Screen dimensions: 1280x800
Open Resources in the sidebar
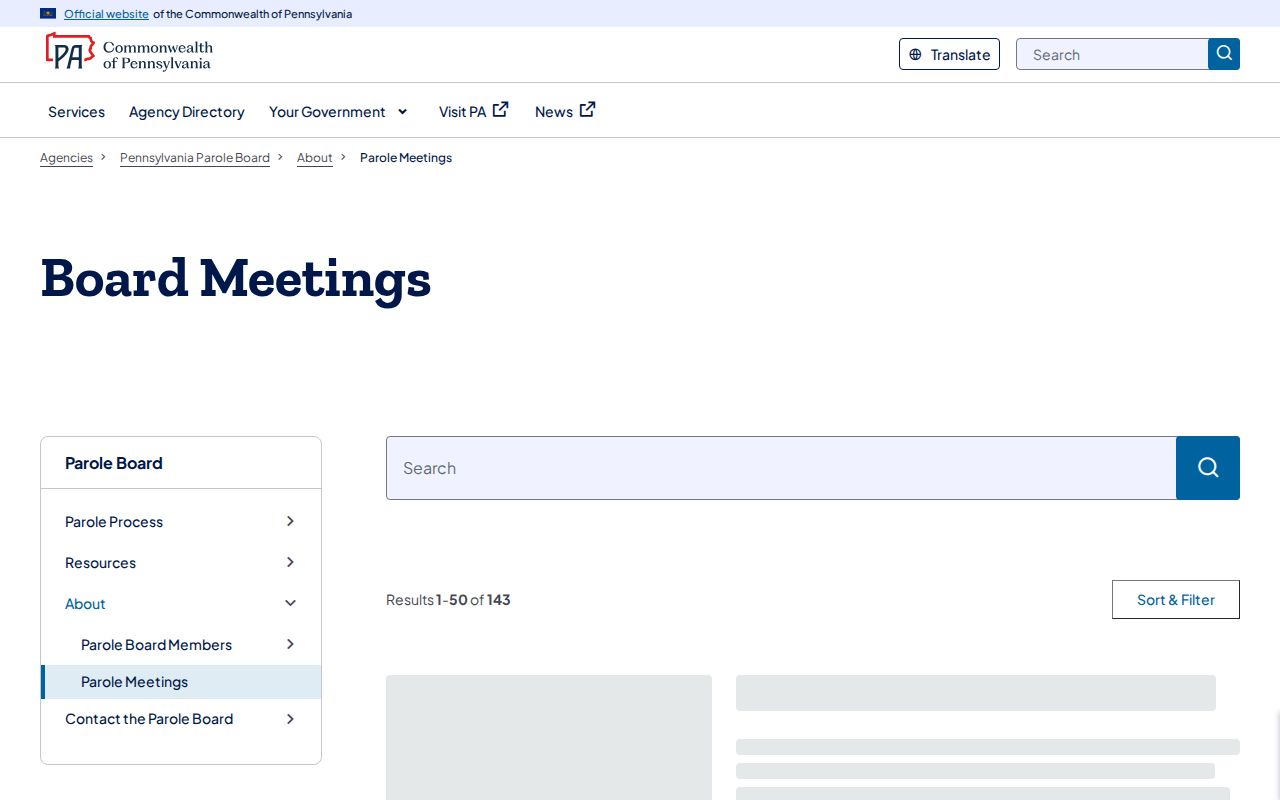(100, 563)
